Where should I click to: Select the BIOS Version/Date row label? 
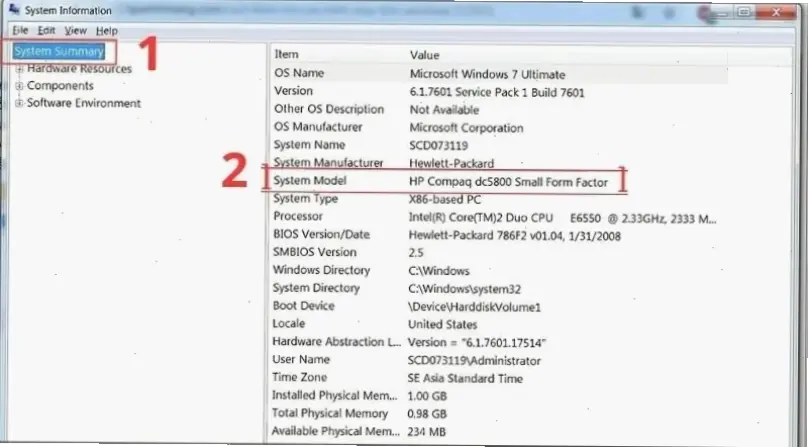tap(321, 234)
